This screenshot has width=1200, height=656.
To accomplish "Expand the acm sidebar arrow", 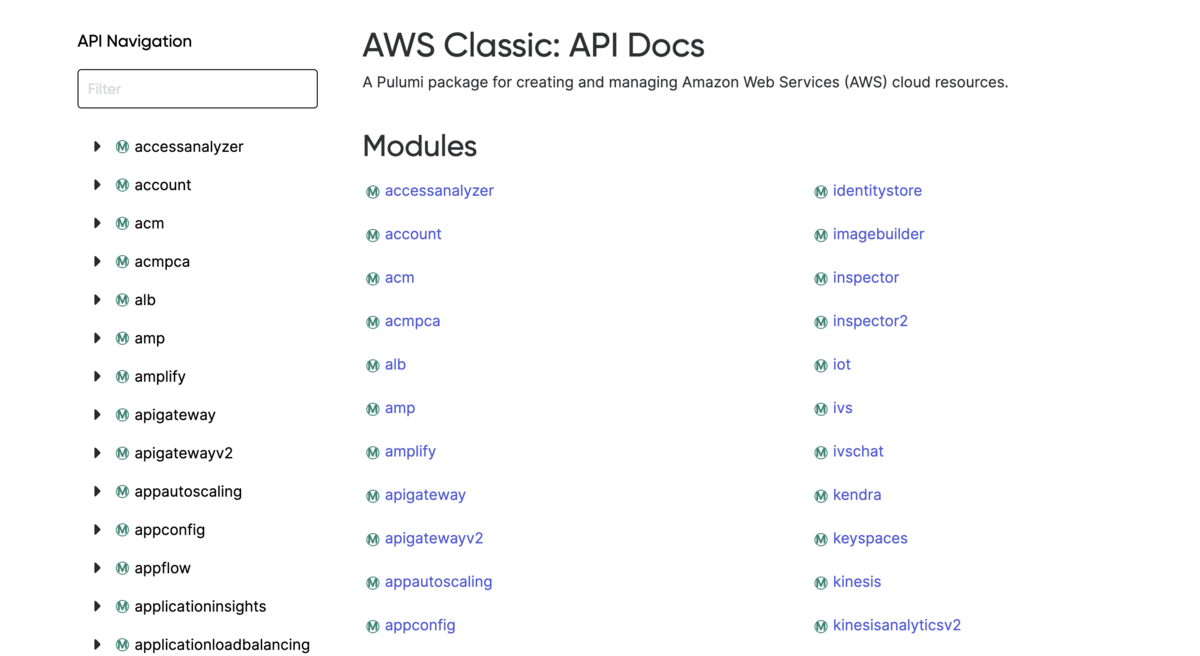I will [x=97, y=223].
